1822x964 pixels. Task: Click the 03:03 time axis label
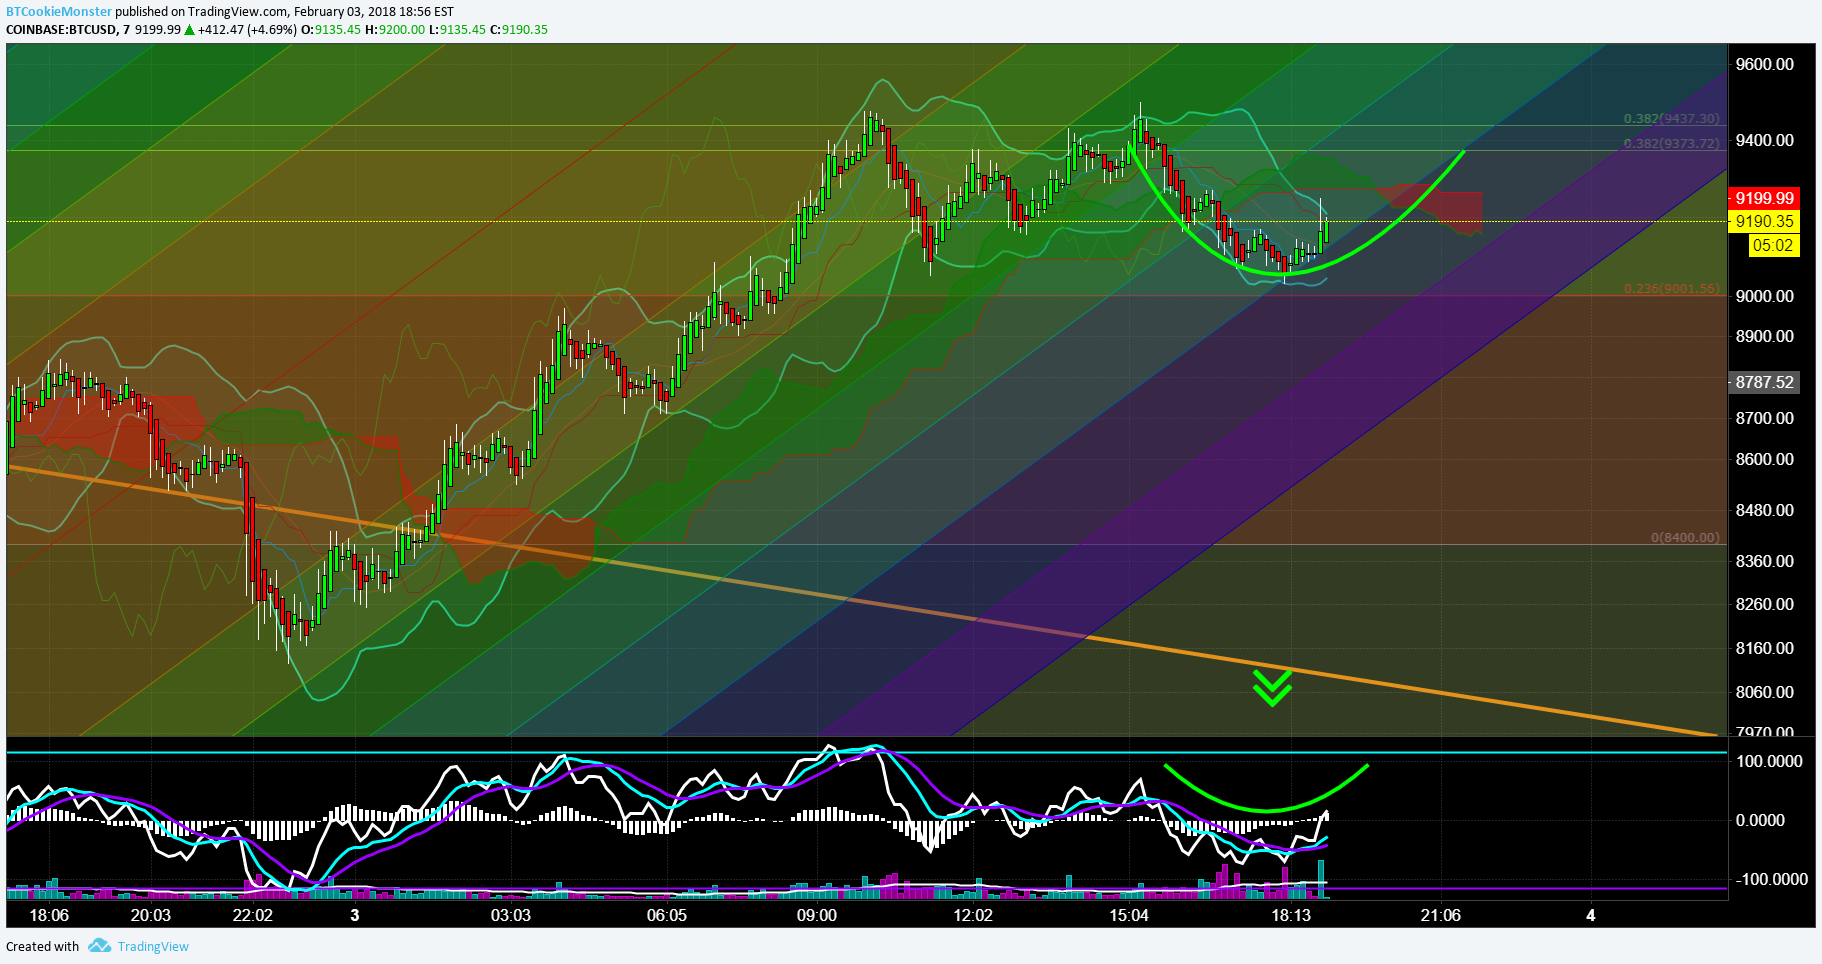(510, 915)
